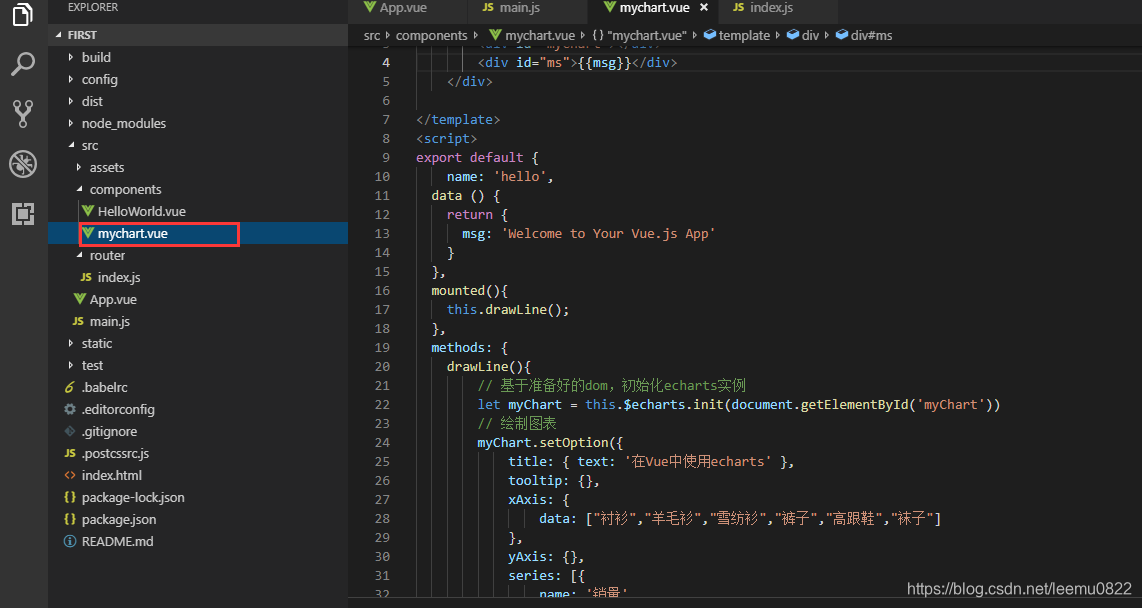The width and height of the screenshot is (1142, 608).
Task: Click the div id="ms" line
Action: pos(577,63)
